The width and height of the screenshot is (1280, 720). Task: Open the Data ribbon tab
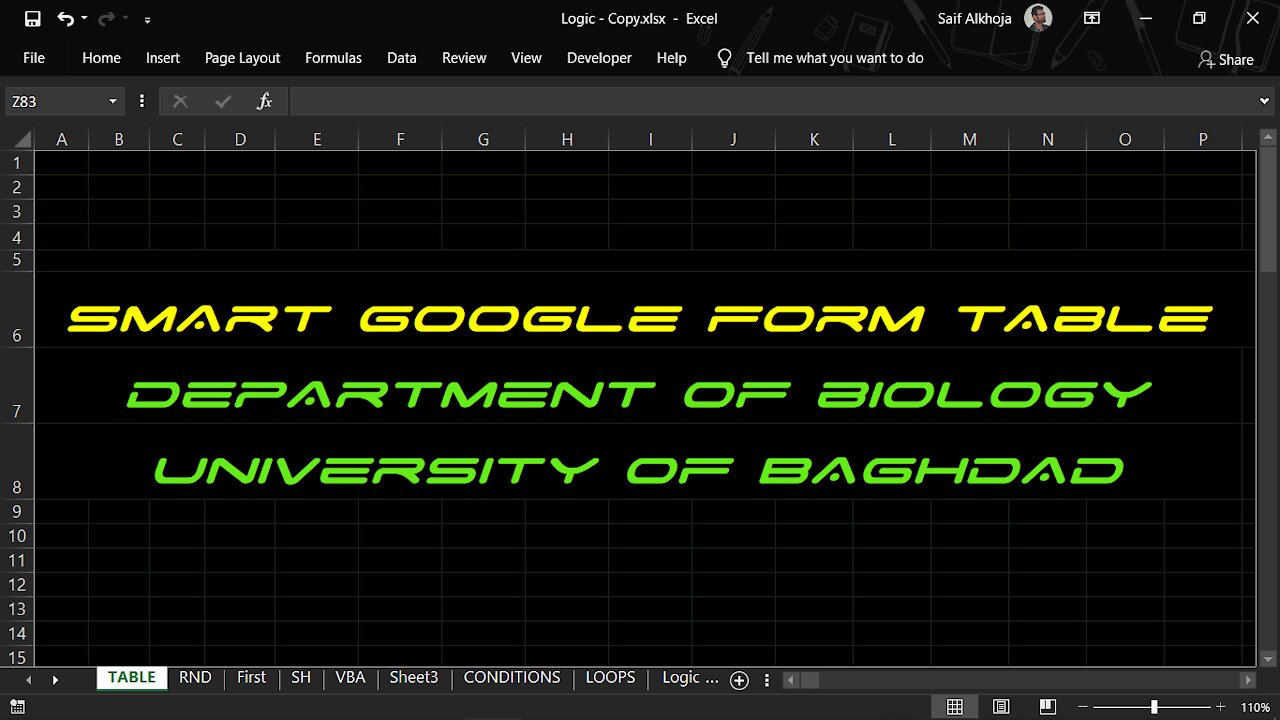pos(402,58)
